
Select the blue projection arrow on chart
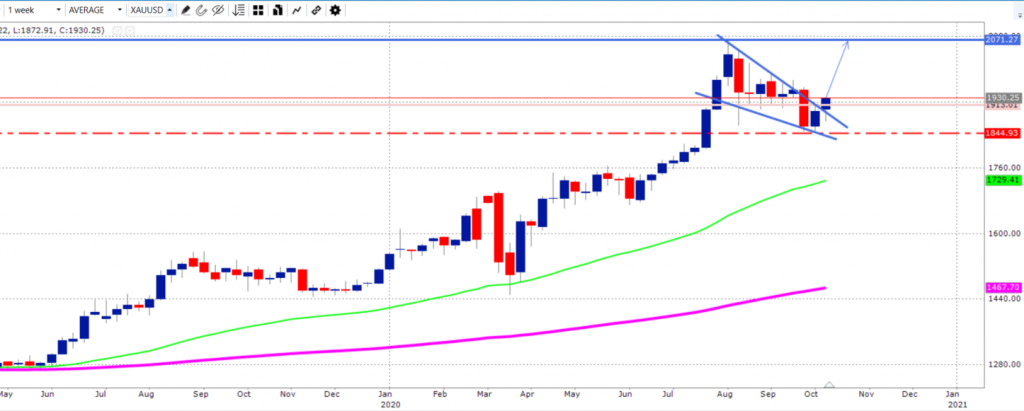(x=839, y=68)
